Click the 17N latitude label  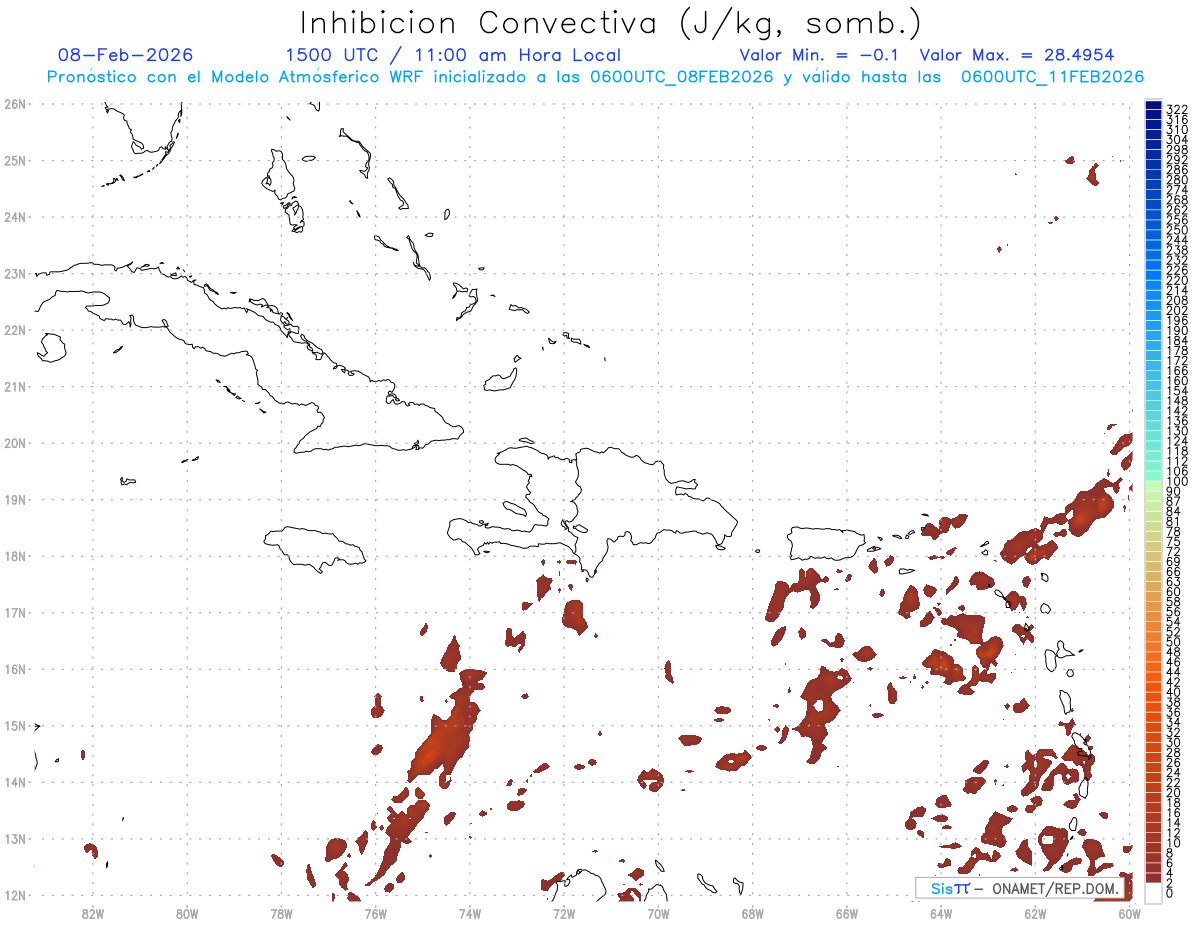coord(14,612)
